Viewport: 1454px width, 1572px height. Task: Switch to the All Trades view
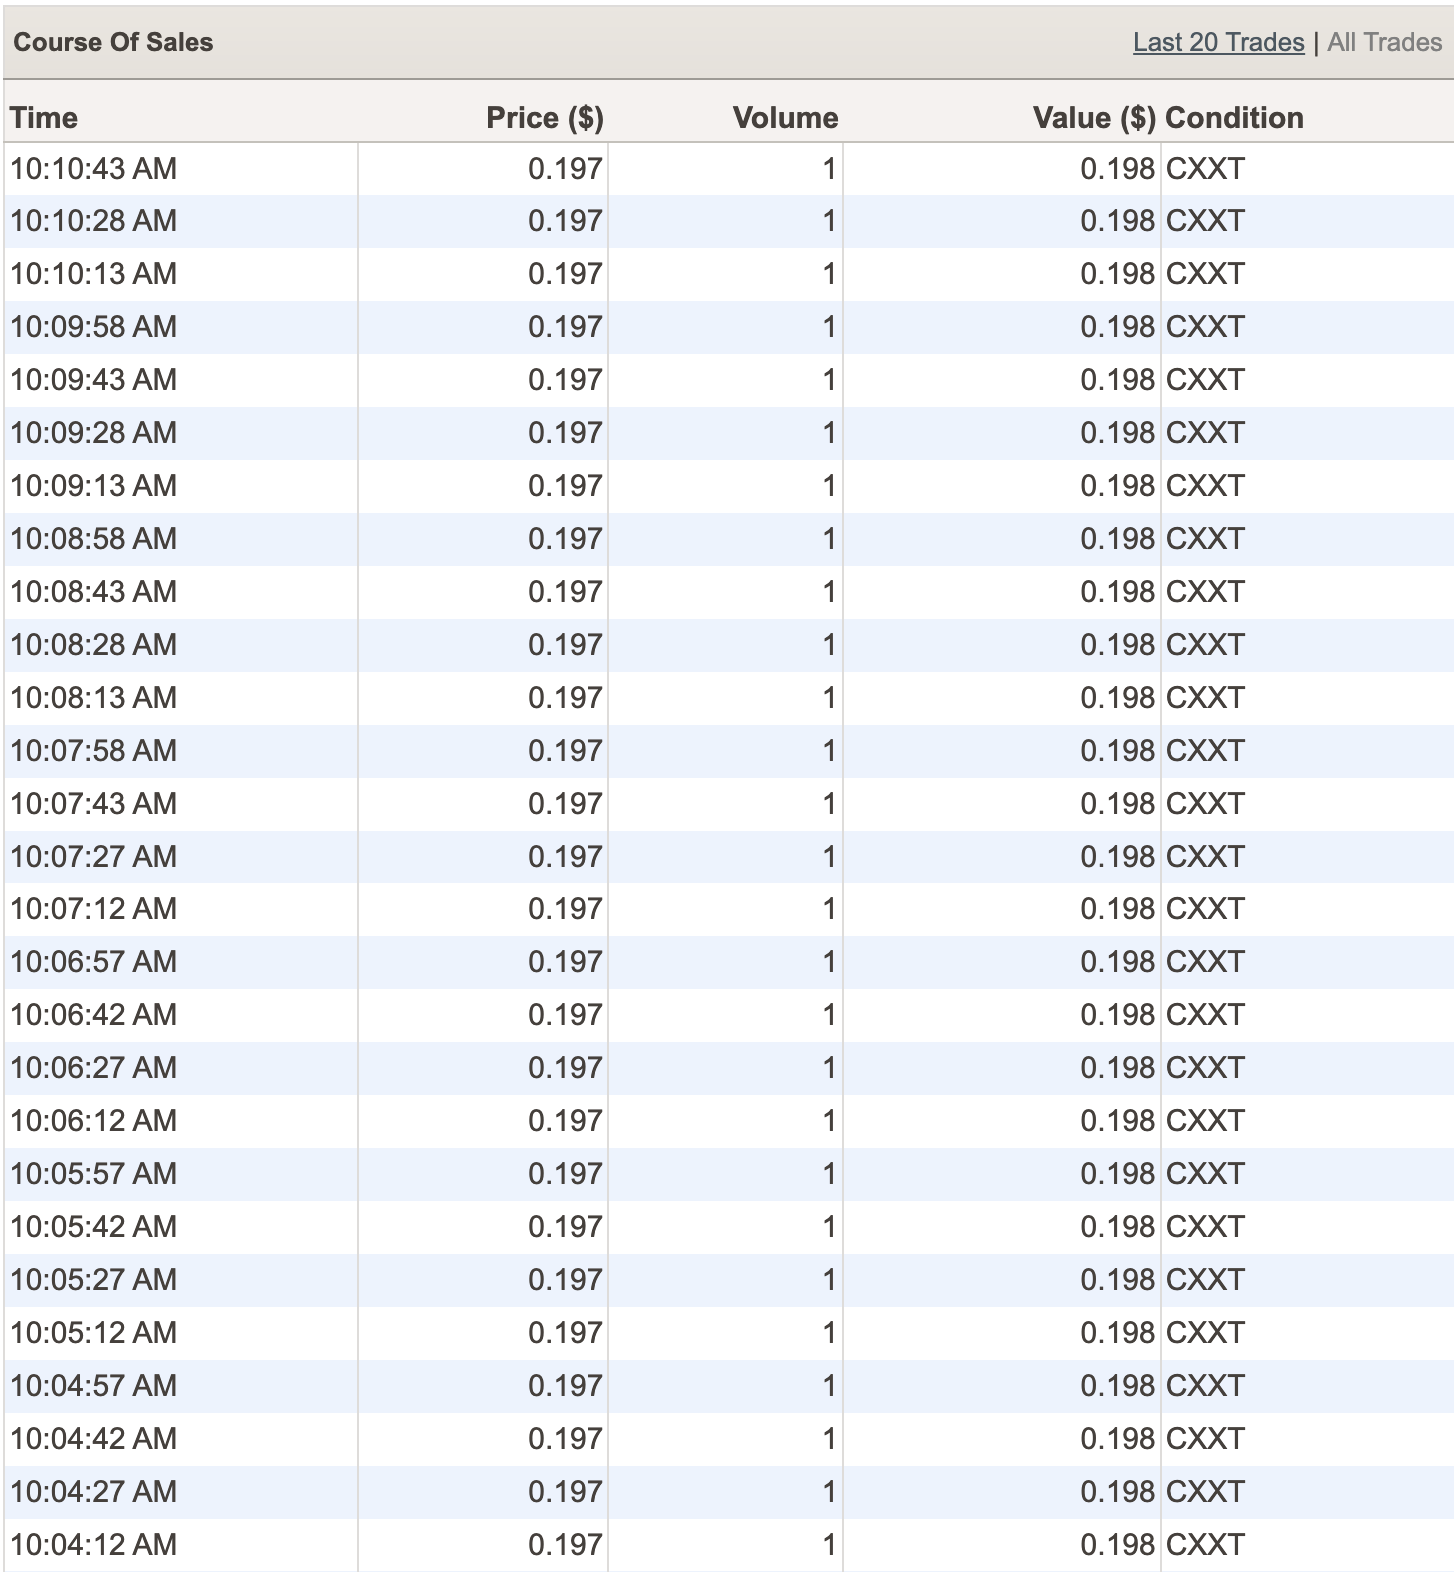pos(1384,42)
